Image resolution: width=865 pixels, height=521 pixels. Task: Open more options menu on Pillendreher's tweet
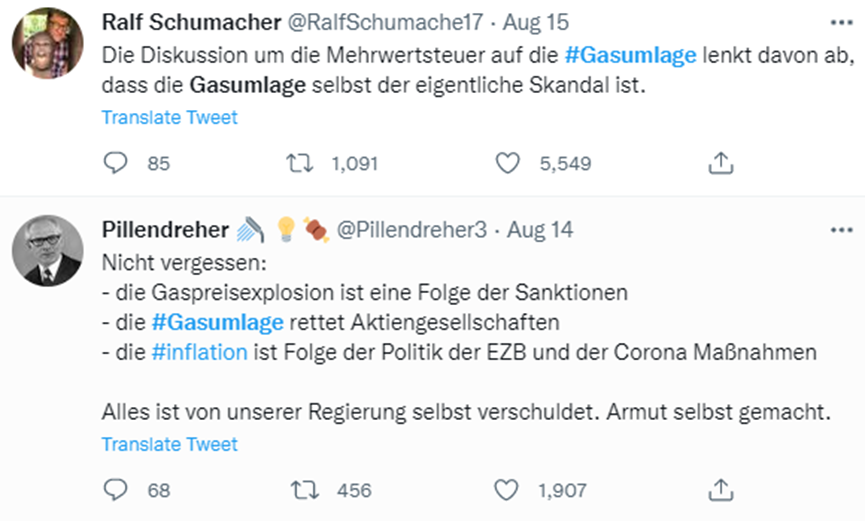coord(840,230)
